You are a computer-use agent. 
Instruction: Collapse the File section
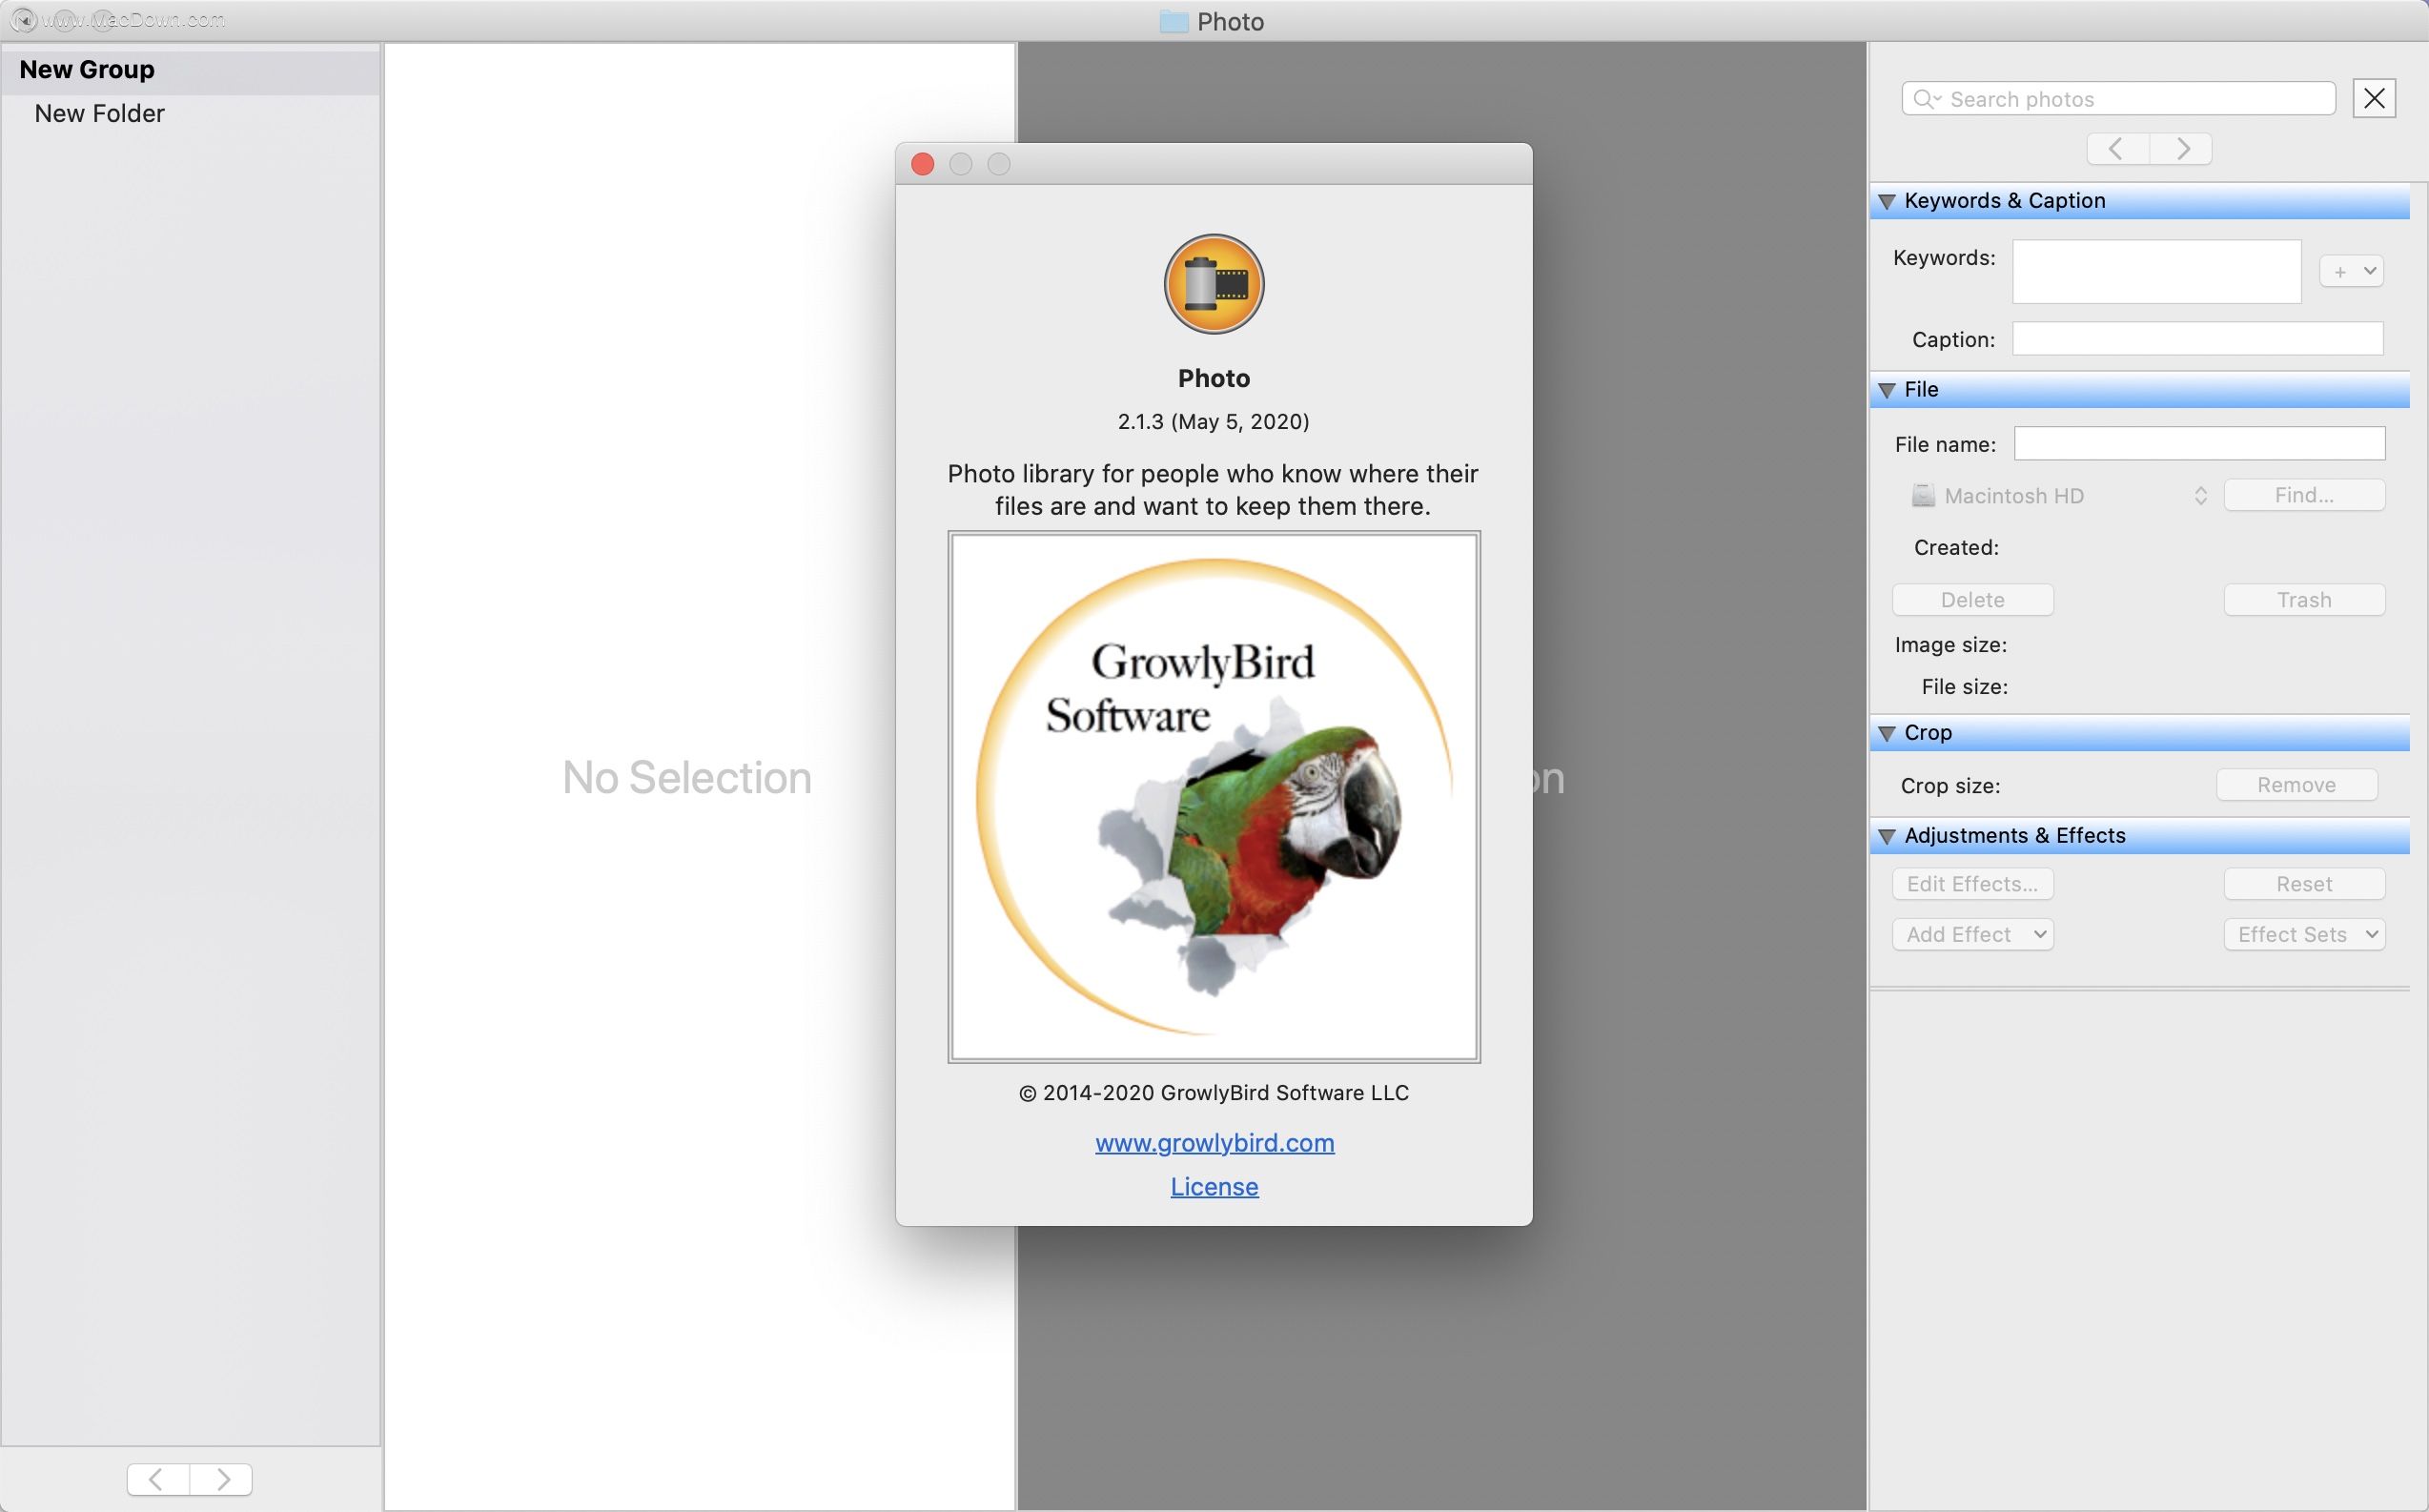click(1886, 390)
